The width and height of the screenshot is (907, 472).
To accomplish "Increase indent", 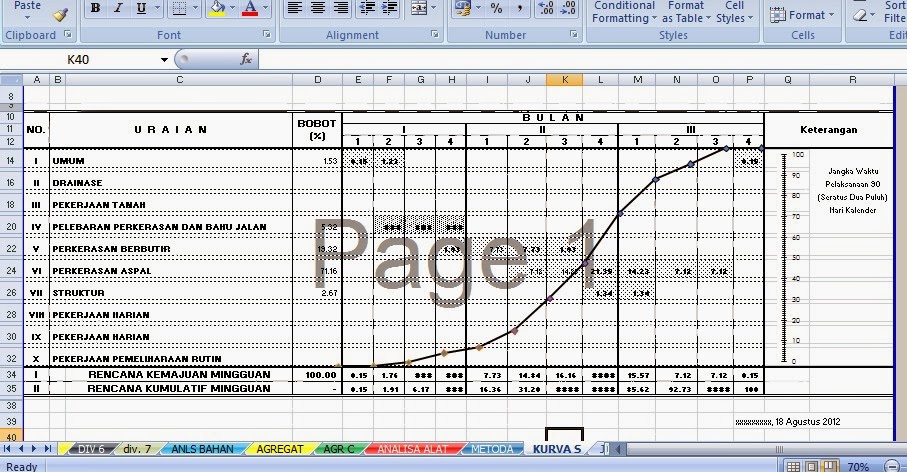I will [390, 8].
